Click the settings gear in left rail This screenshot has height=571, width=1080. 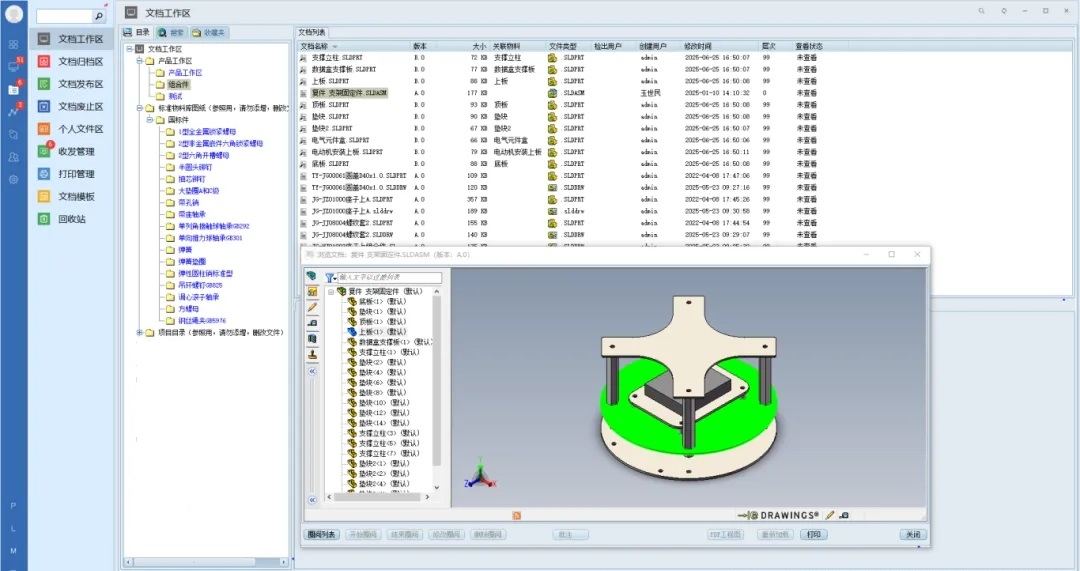[13, 179]
